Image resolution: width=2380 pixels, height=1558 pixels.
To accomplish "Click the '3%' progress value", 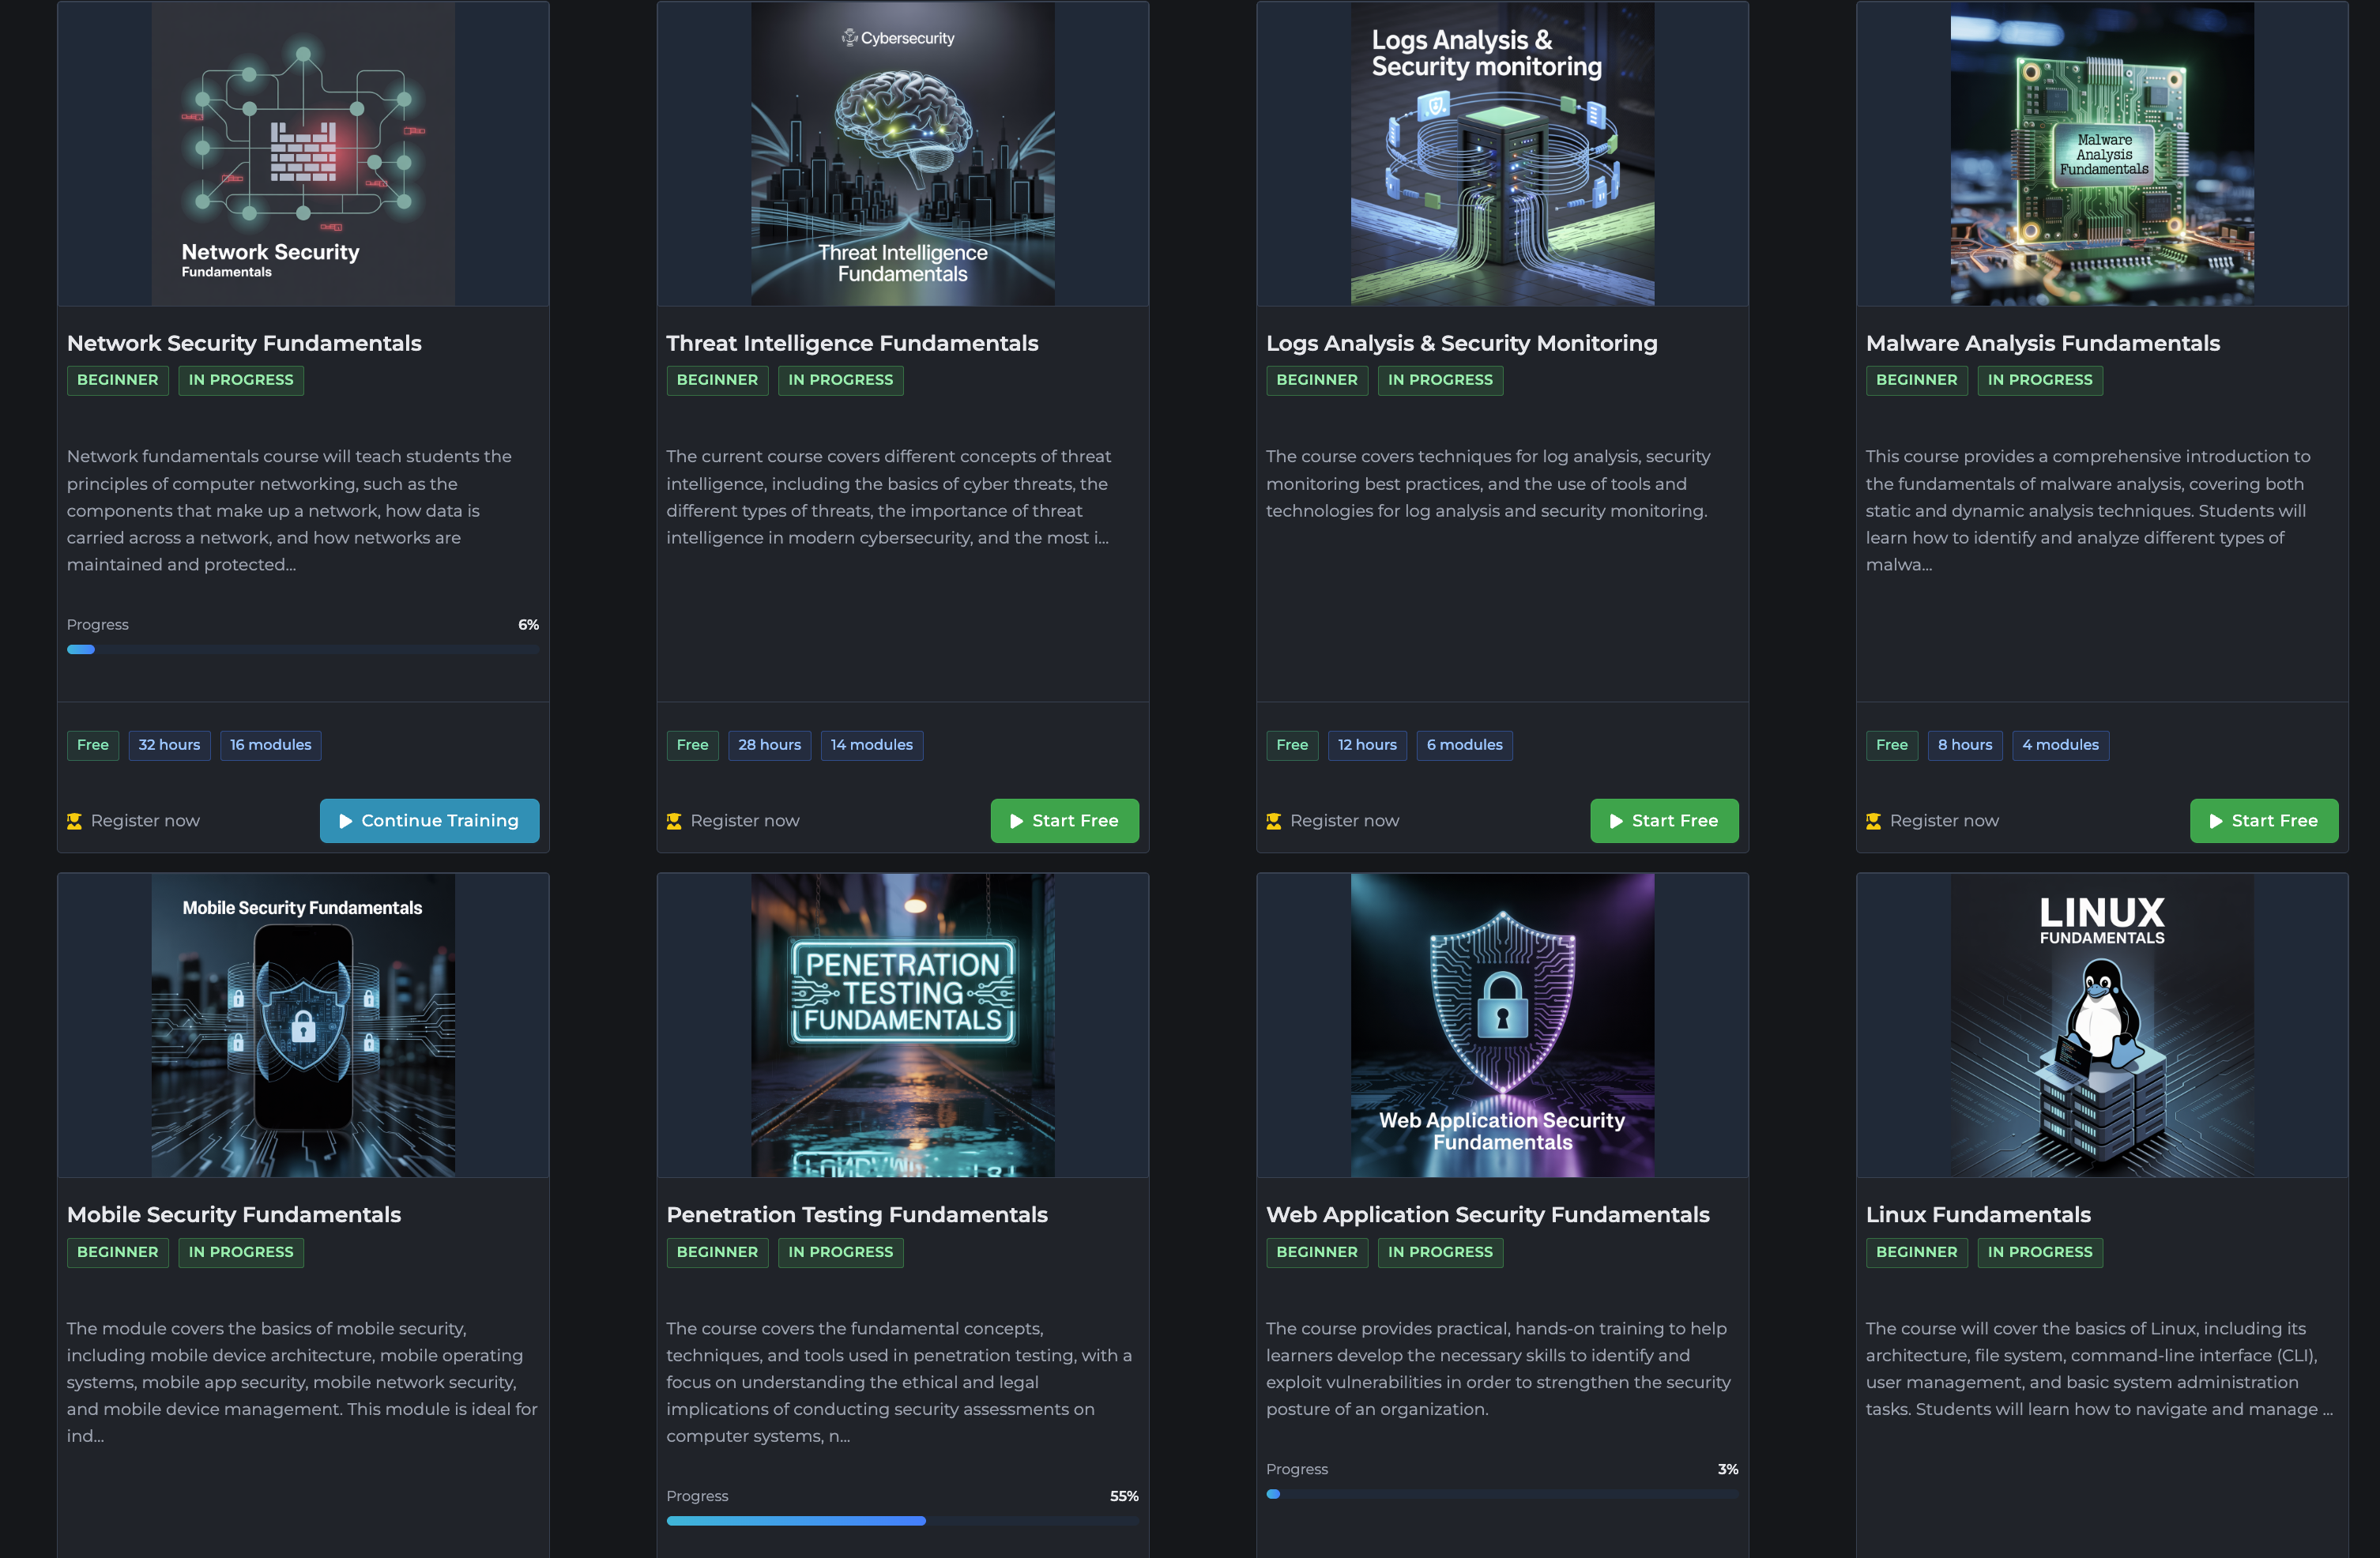I will tap(1728, 1469).
